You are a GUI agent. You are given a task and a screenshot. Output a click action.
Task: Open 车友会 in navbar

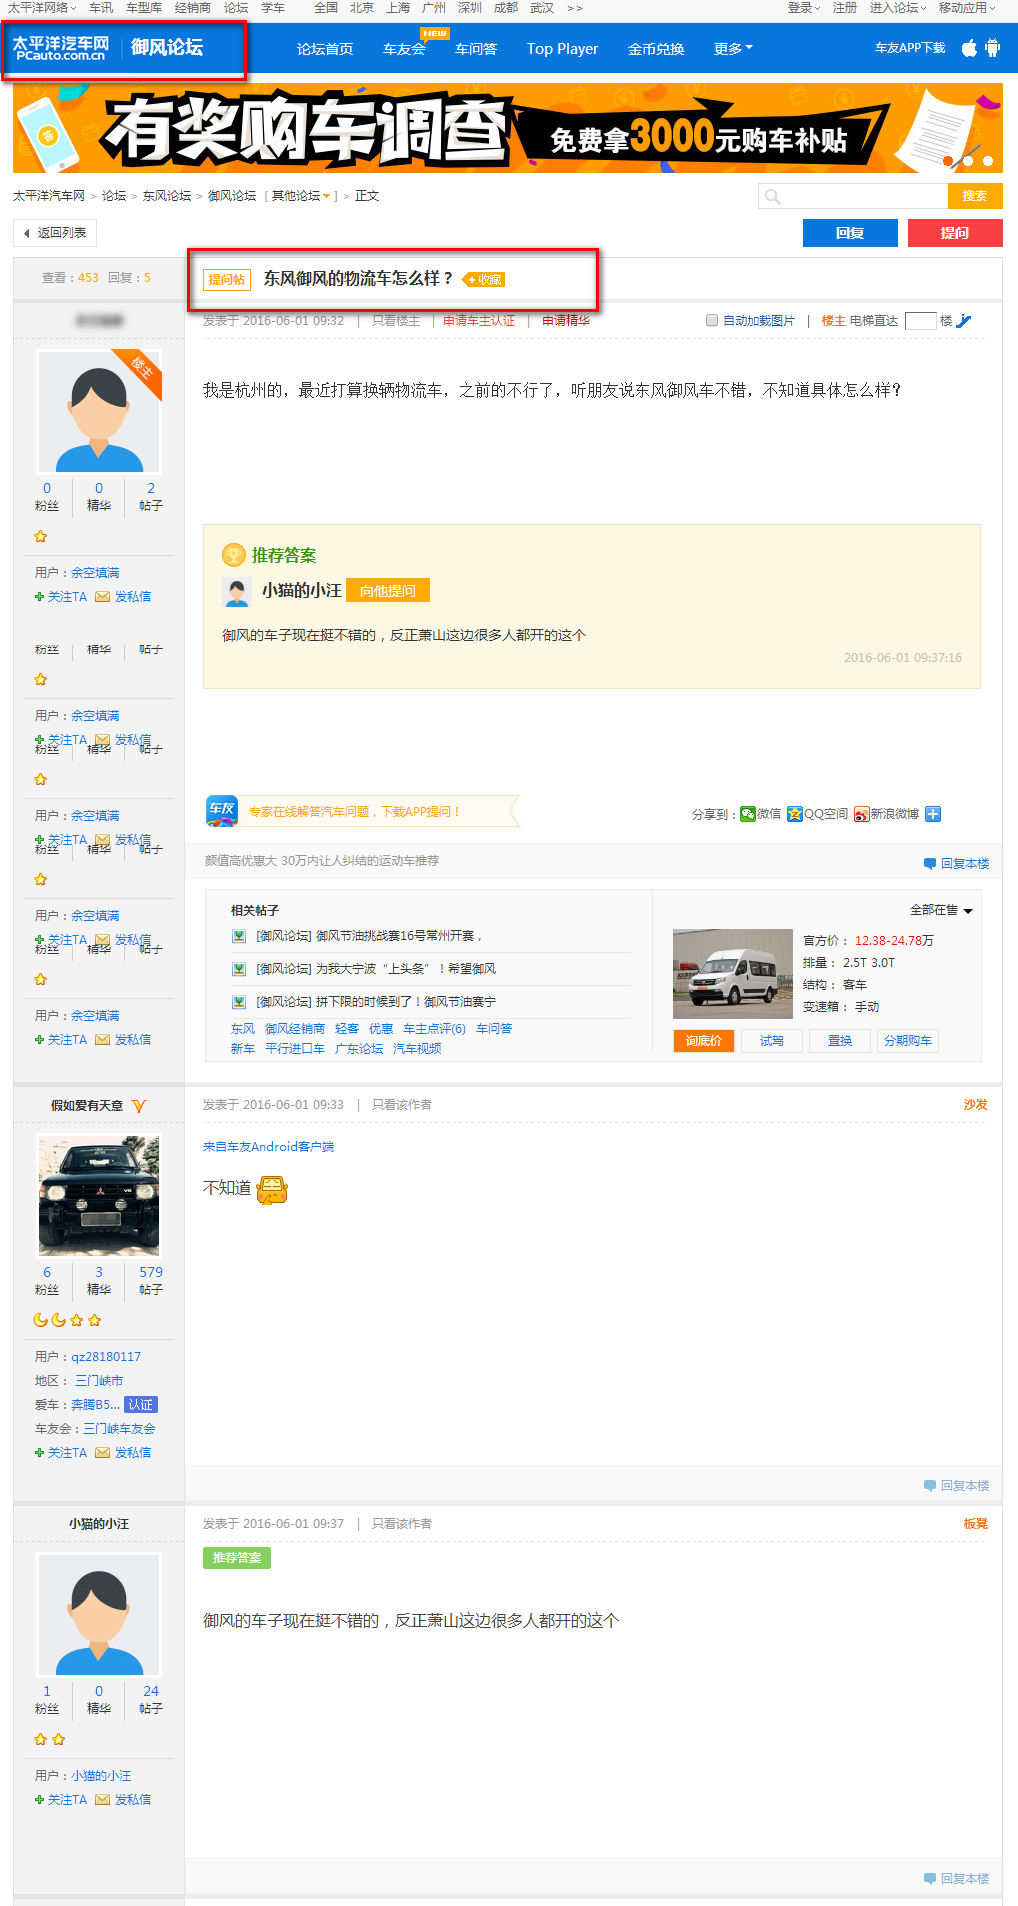[404, 49]
